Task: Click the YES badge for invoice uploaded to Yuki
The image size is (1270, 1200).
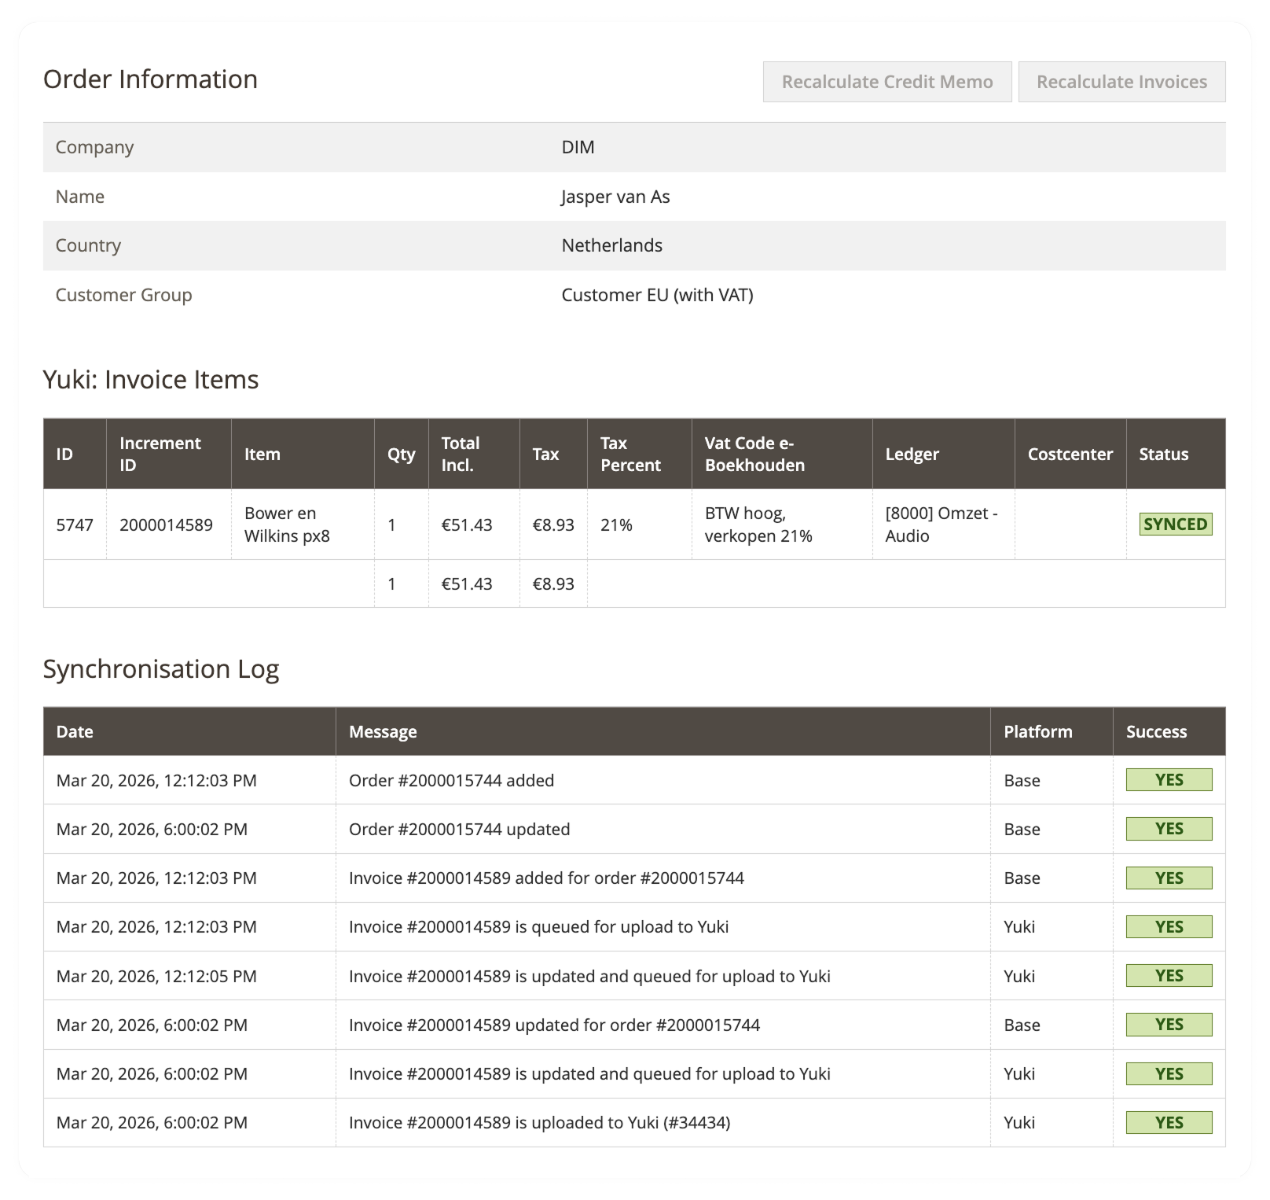Action: (x=1168, y=1122)
